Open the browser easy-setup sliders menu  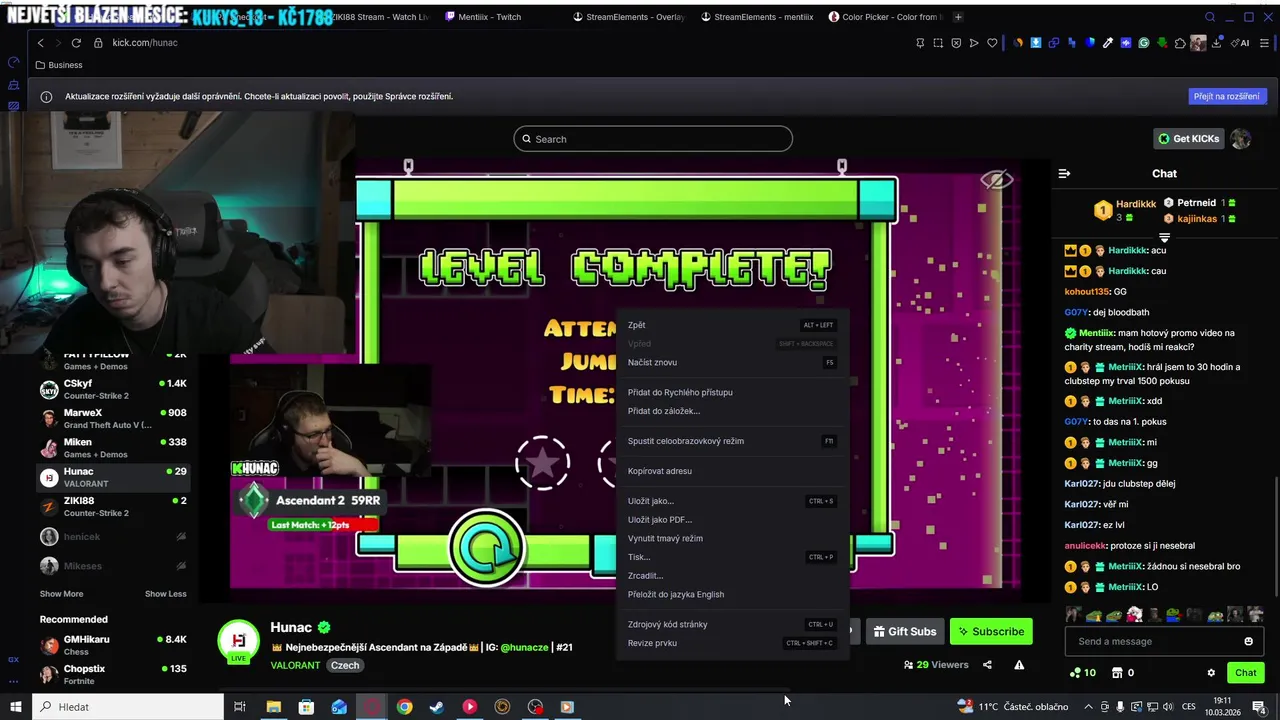[1265, 43]
